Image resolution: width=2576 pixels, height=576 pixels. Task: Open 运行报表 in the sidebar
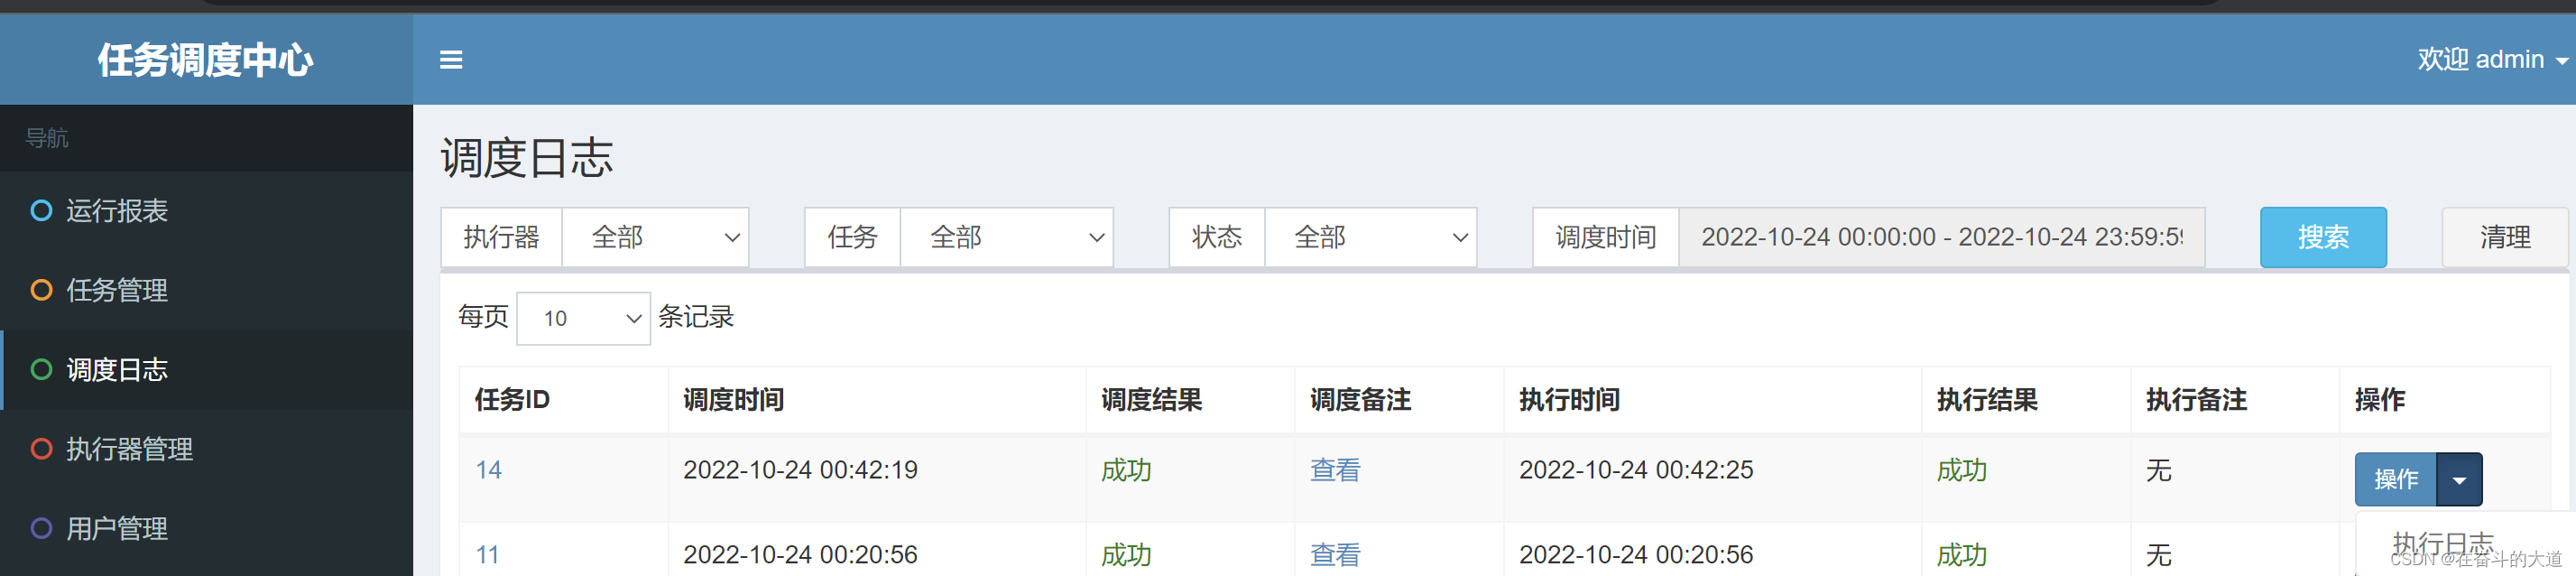[206, 211]
